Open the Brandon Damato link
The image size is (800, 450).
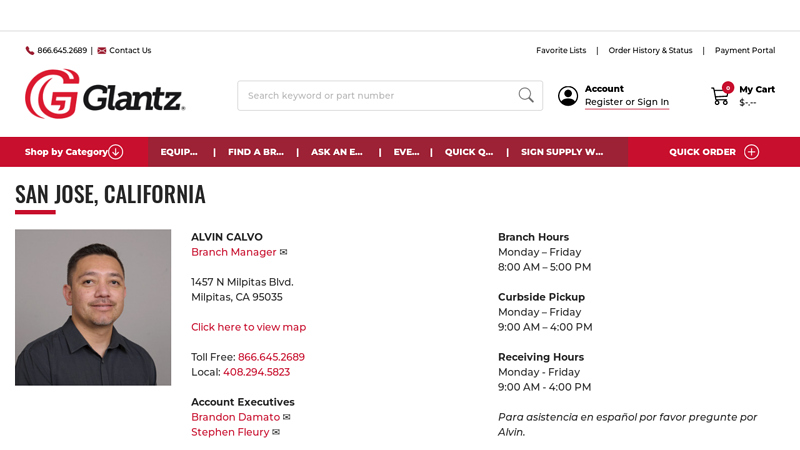(236, 417)
